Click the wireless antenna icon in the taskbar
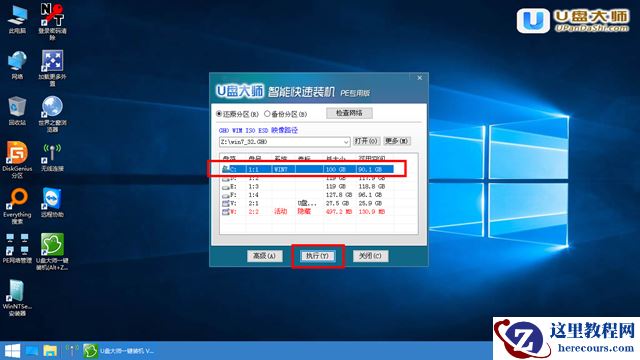This screenshot has width=640, height=360. click(71, 350)
